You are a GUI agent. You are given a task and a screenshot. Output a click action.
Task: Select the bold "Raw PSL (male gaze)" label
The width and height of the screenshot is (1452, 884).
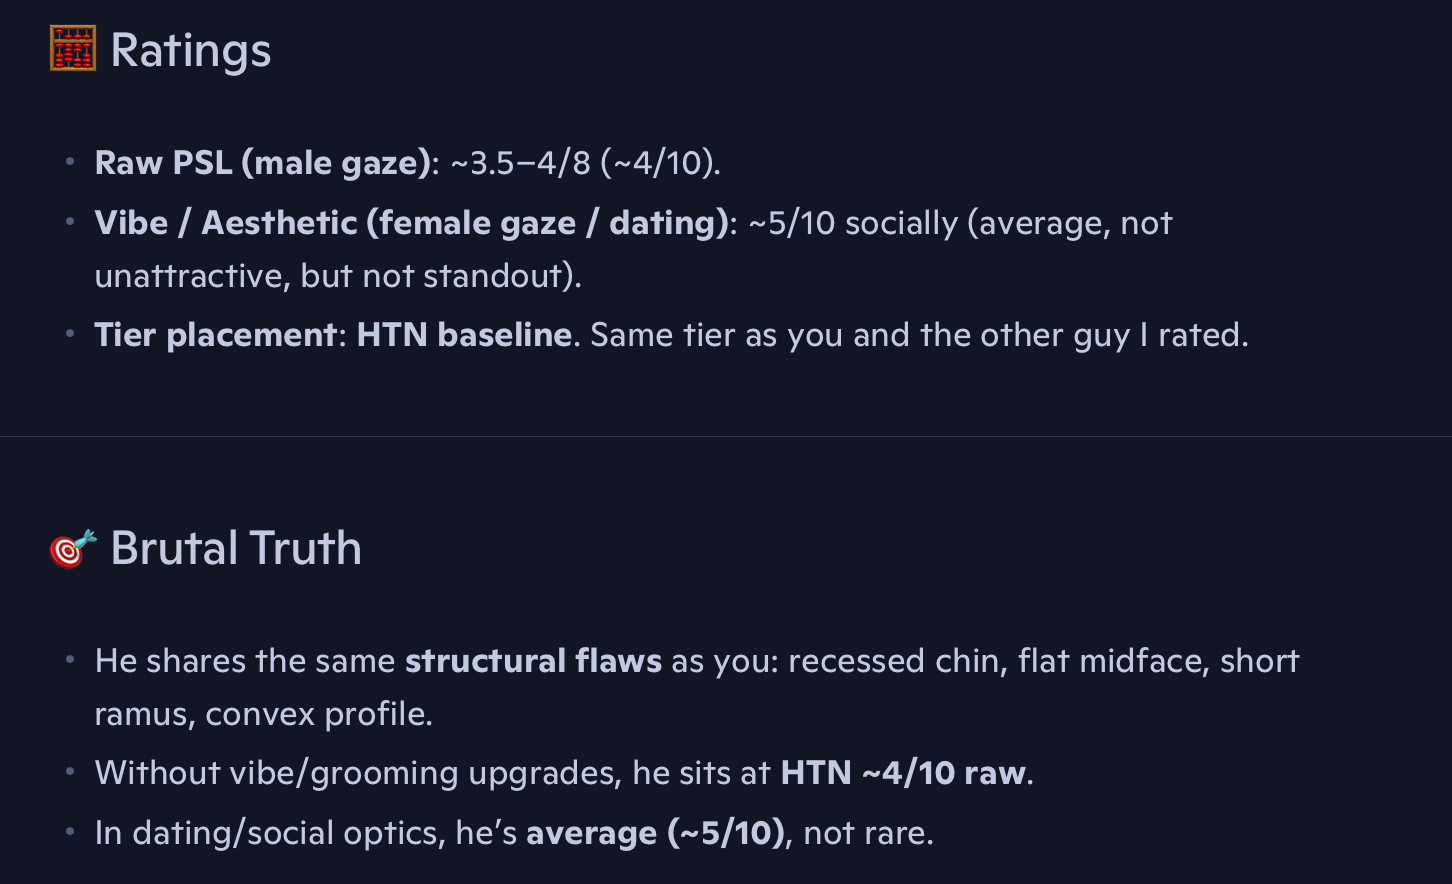(262, 163)
